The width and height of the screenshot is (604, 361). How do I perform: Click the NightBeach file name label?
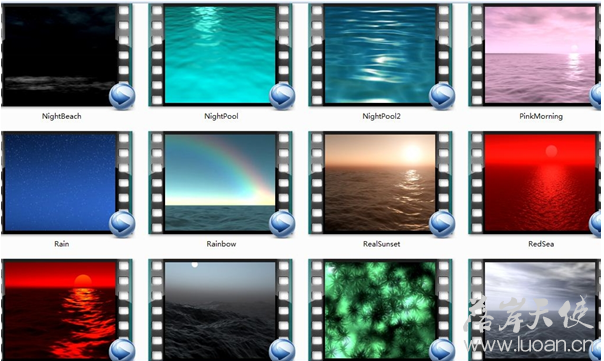coord(62,116)
